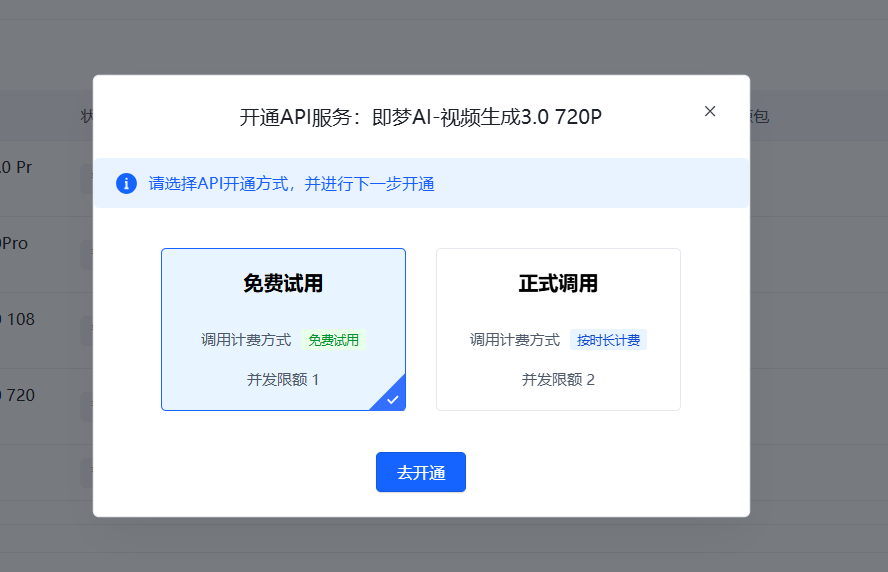Select the 正式调用 plan card

click(558, 329)
